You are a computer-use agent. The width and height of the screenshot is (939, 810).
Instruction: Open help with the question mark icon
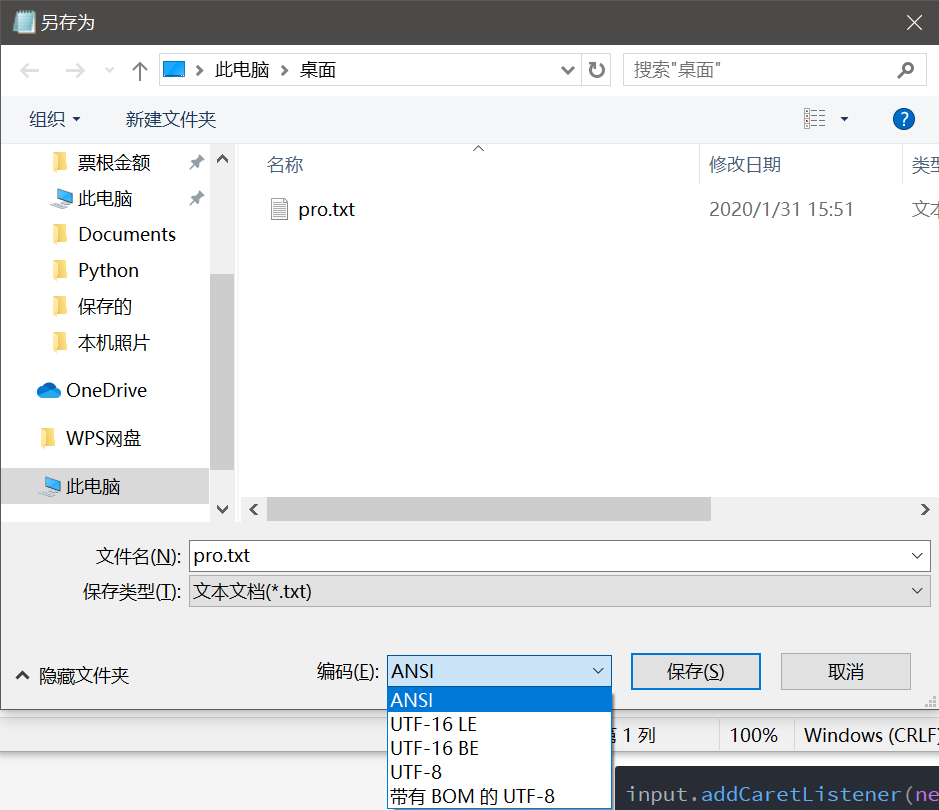903,119
